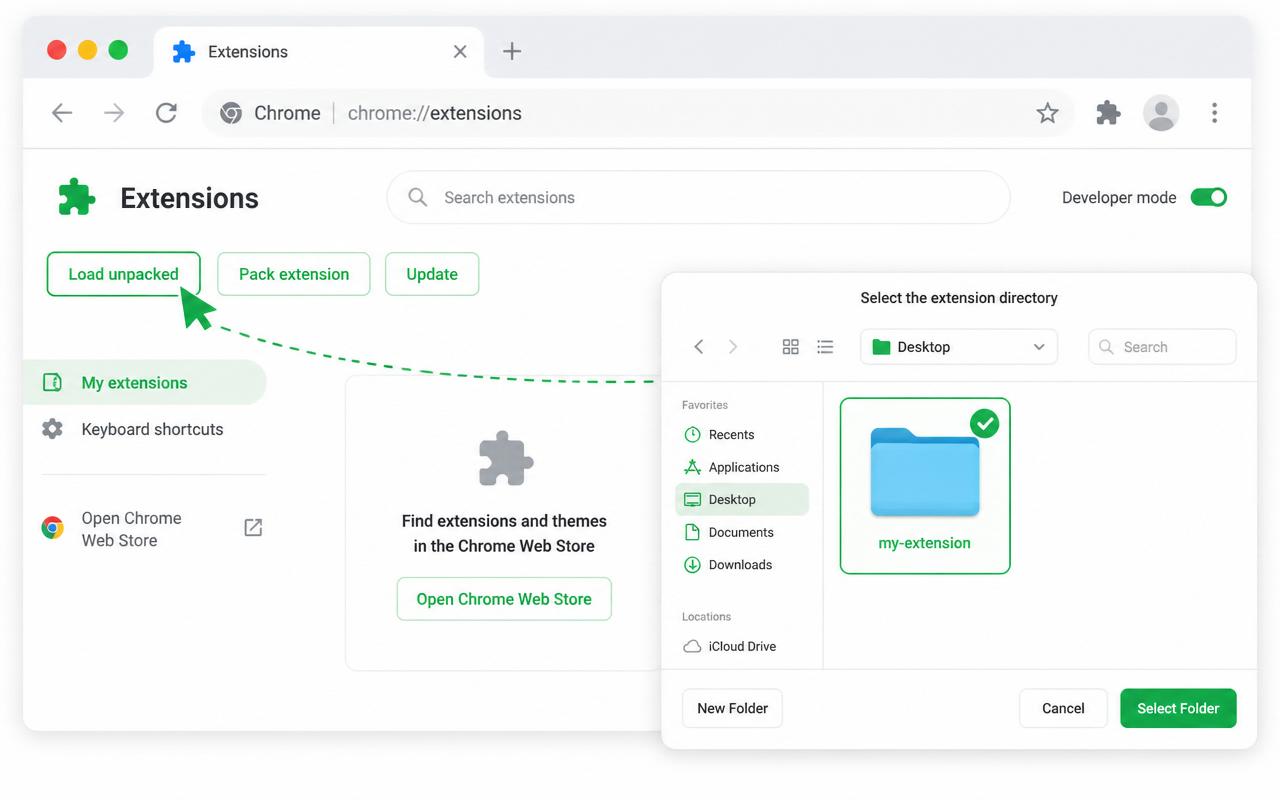This screenshot has height=800, width=1280.
Task: Click the gray puzzle icon in the Web Store card
Action: click(x=506, y=458)
